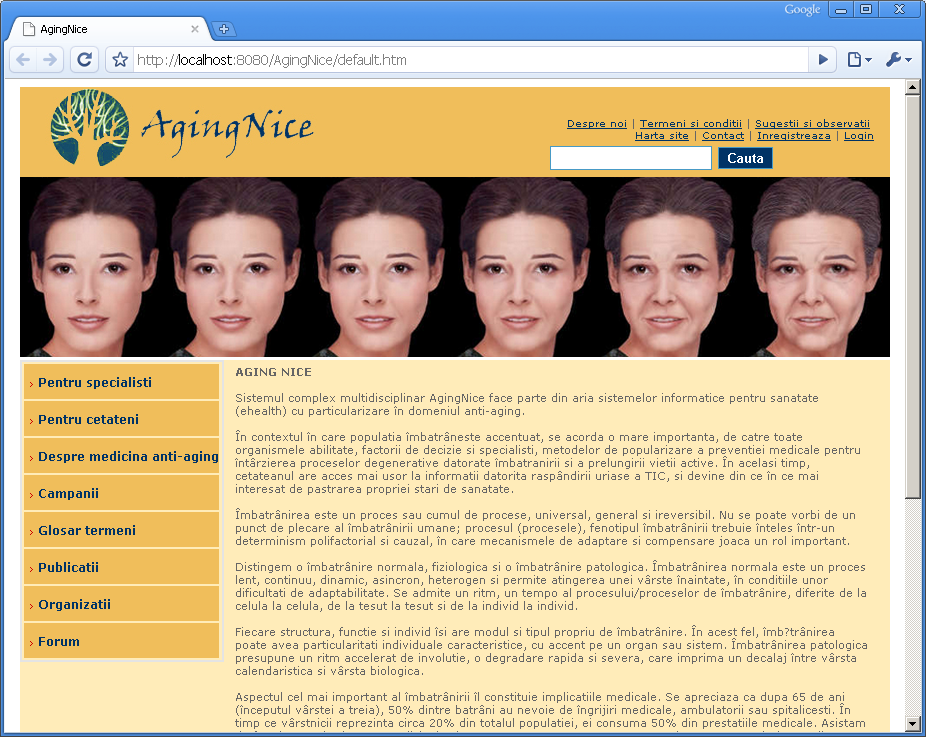Click the scrollbar down arrow
926x737 pixels.
click(912, 723)
